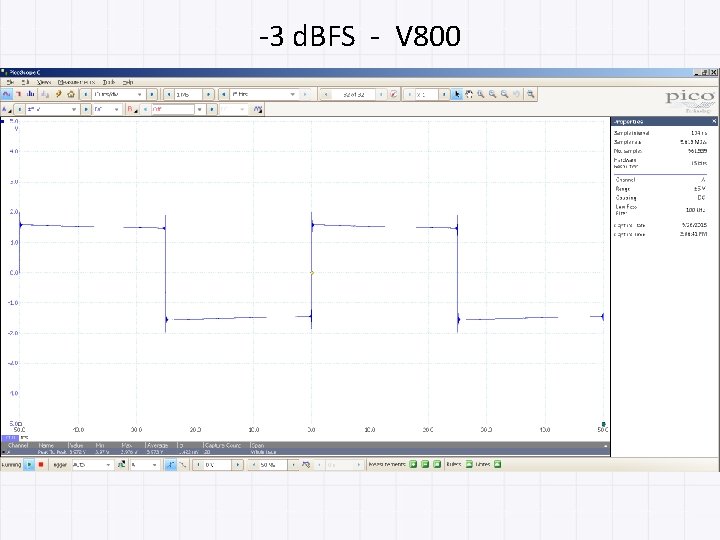This screenshot has height=540, width=720.
Task: Open the Tools menu
Action: pos(109,82)
